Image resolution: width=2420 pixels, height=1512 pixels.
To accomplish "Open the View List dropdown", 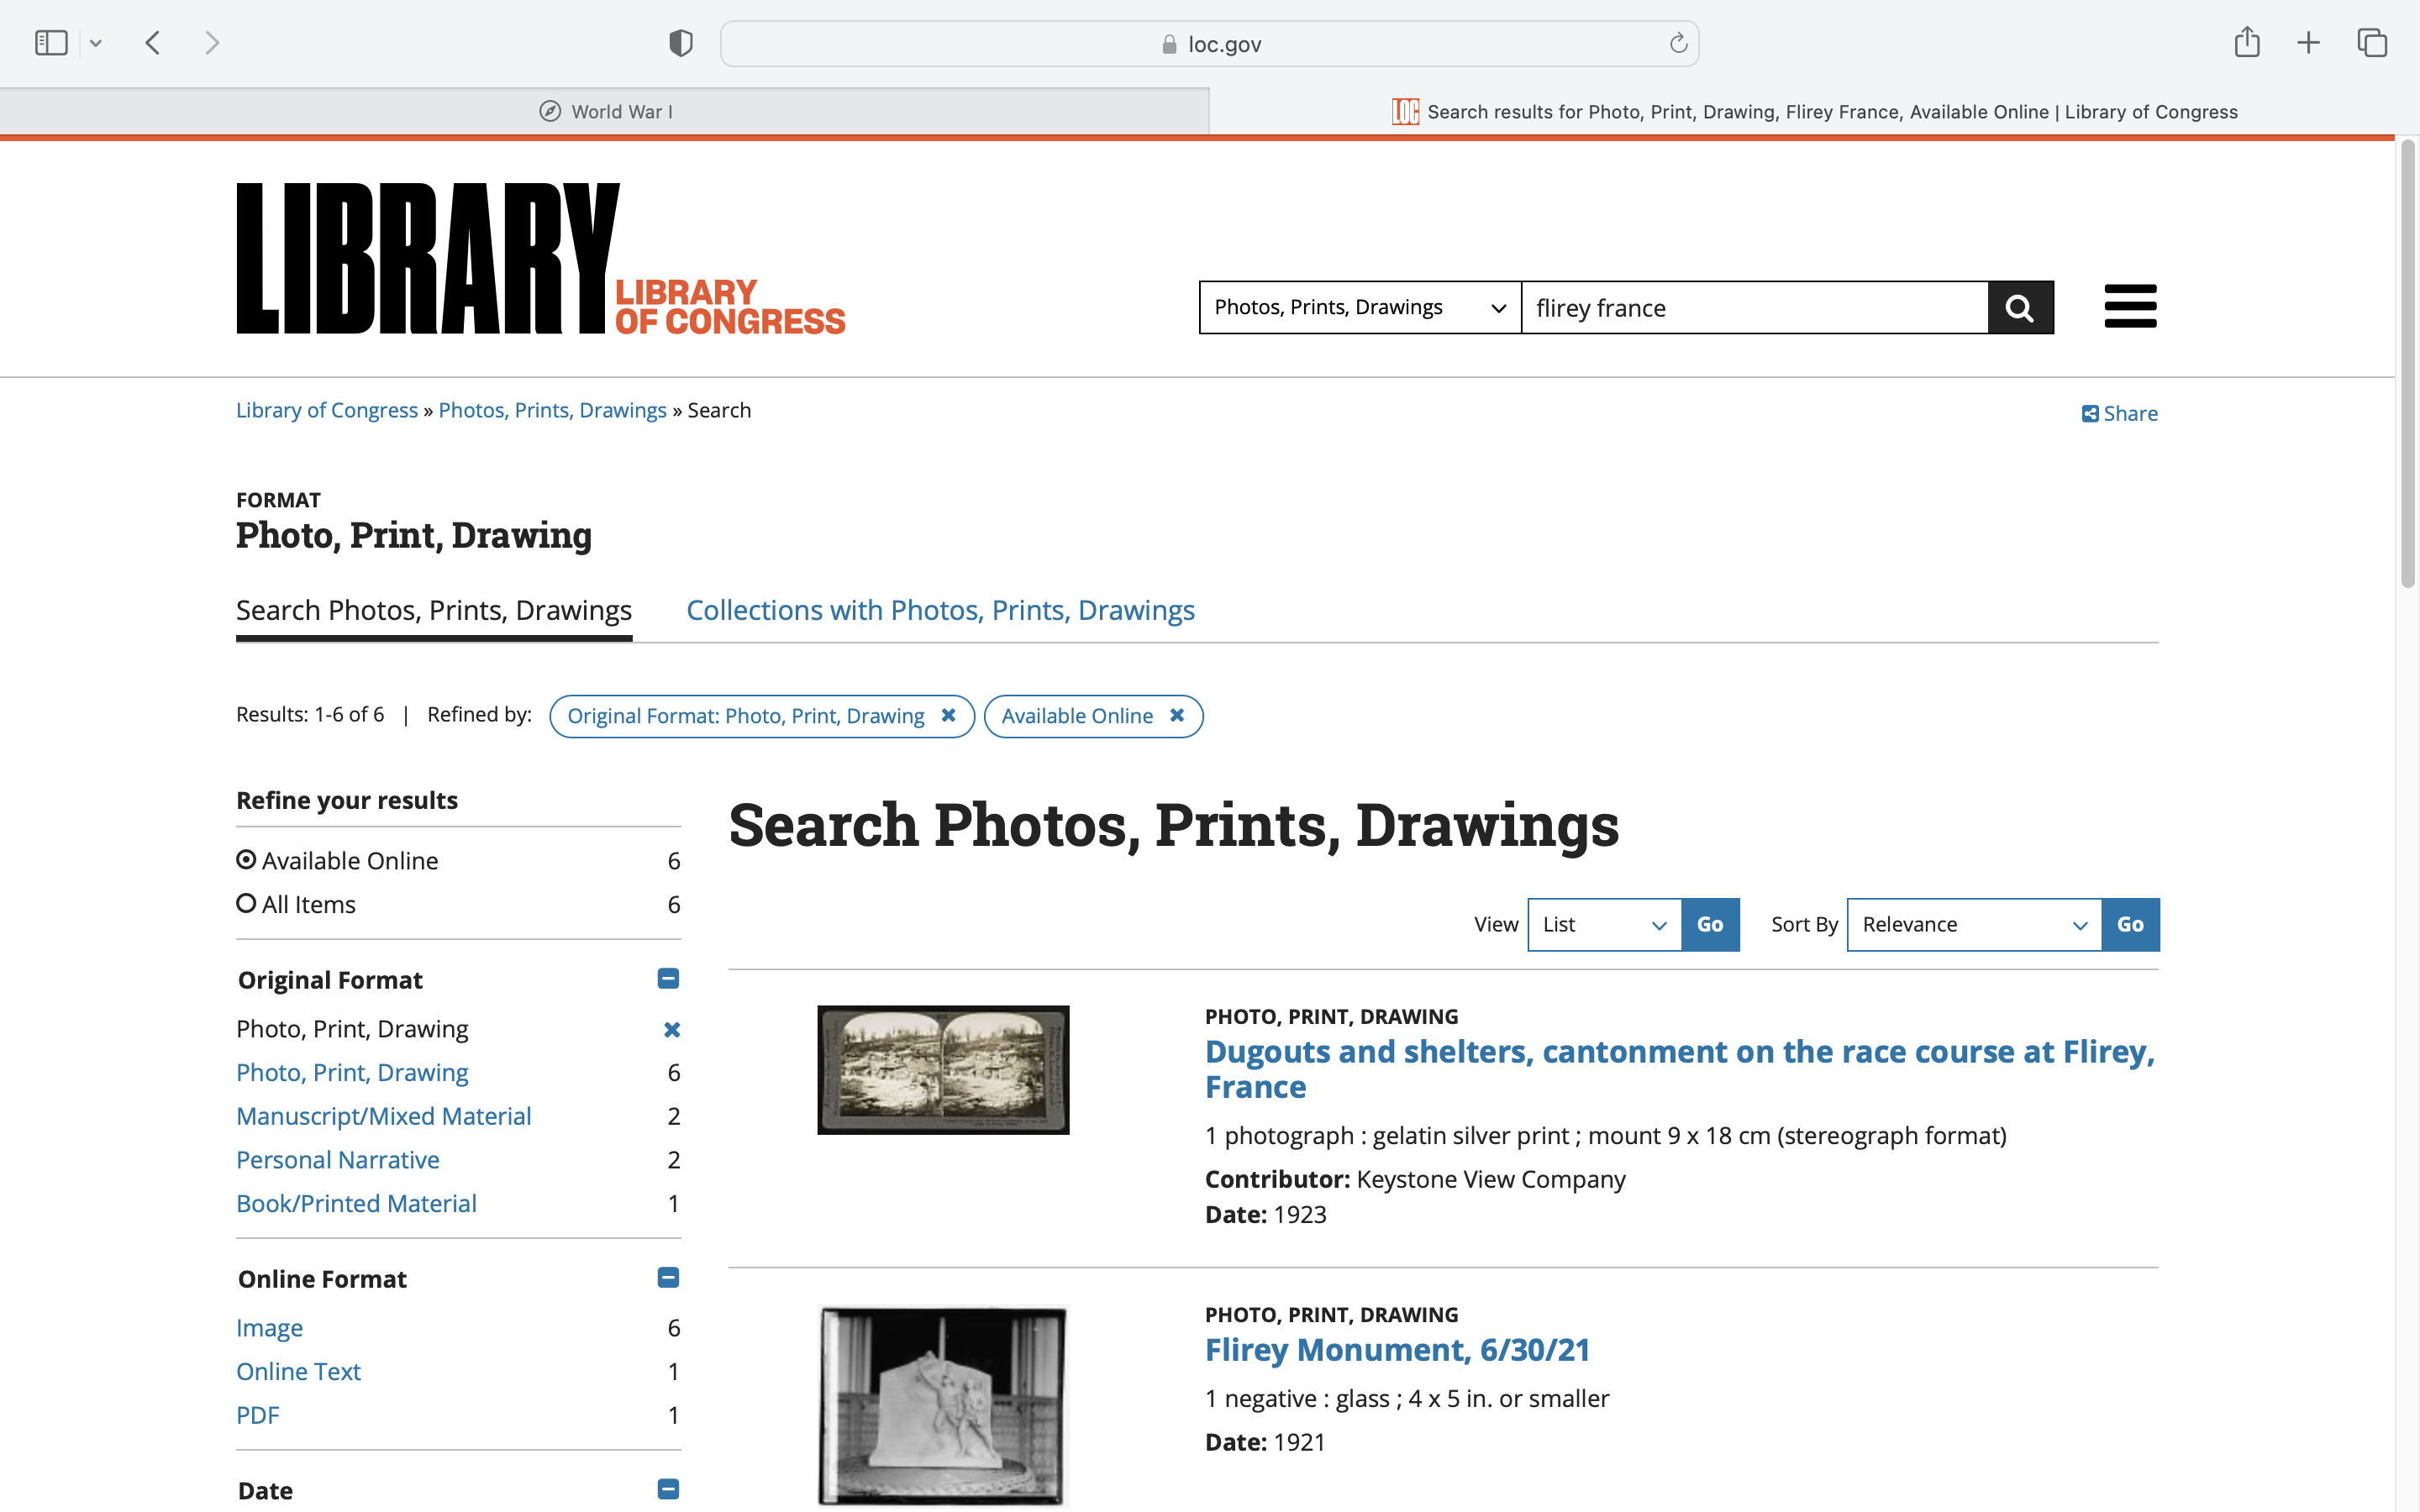I will (1604, 924).
